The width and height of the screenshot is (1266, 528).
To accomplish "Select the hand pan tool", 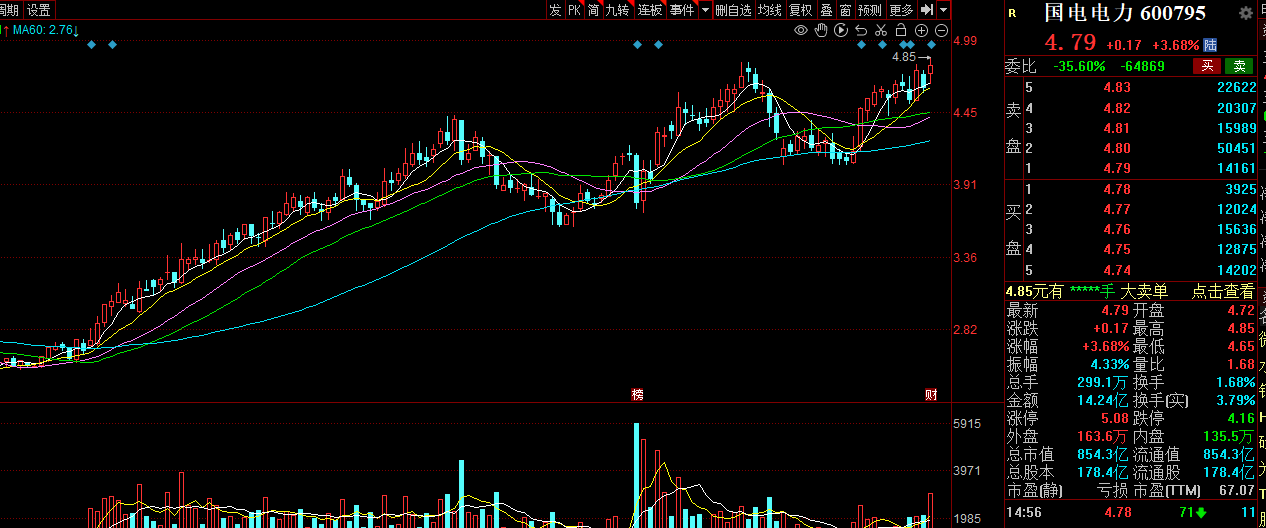I will (x=821, y=31).
